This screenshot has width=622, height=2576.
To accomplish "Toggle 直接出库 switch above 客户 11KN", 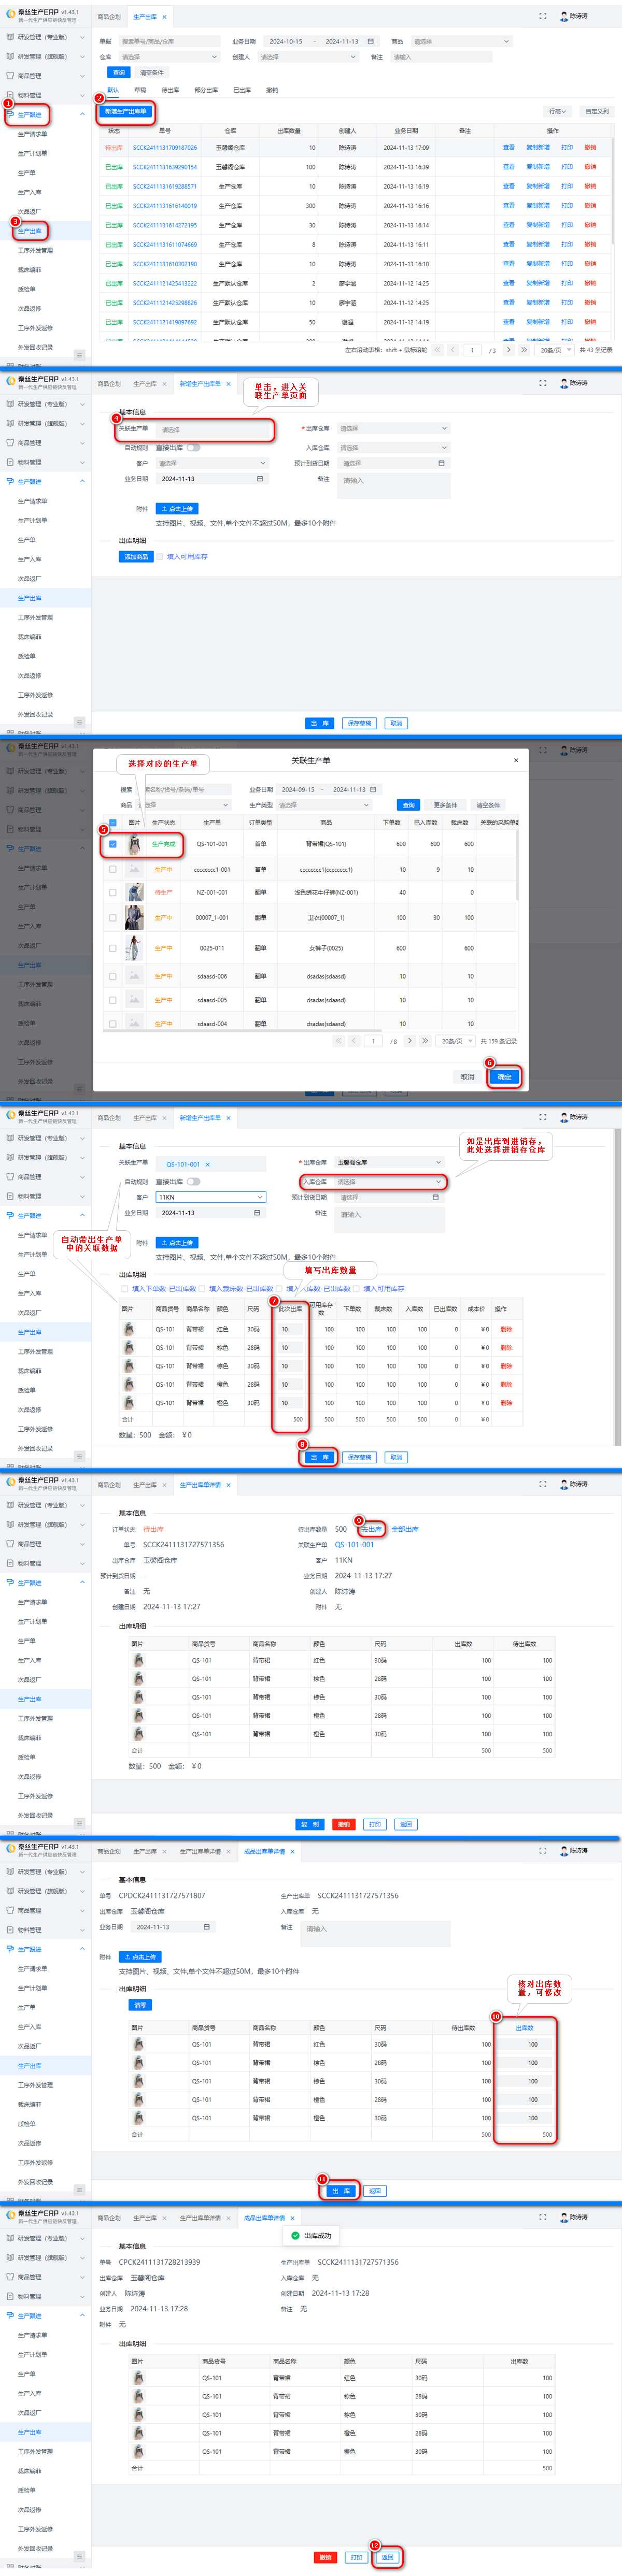I will 193,1181.
